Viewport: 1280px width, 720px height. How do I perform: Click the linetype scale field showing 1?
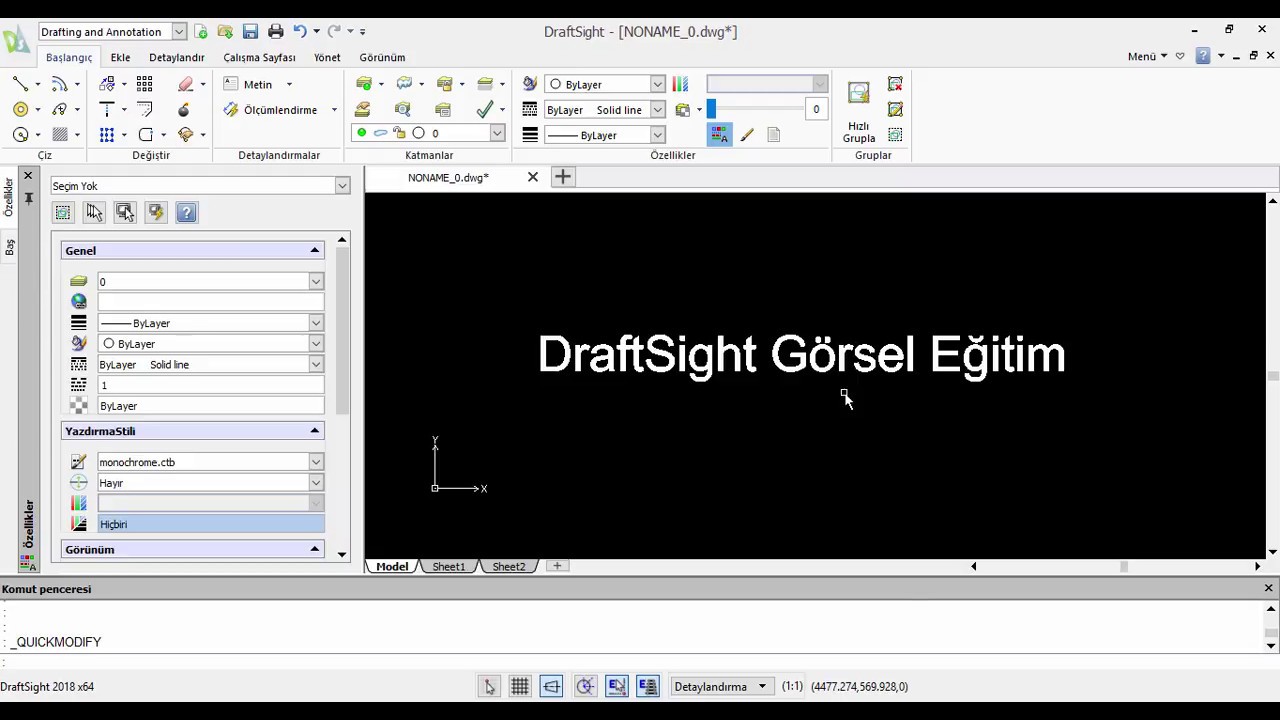(210, 385)
